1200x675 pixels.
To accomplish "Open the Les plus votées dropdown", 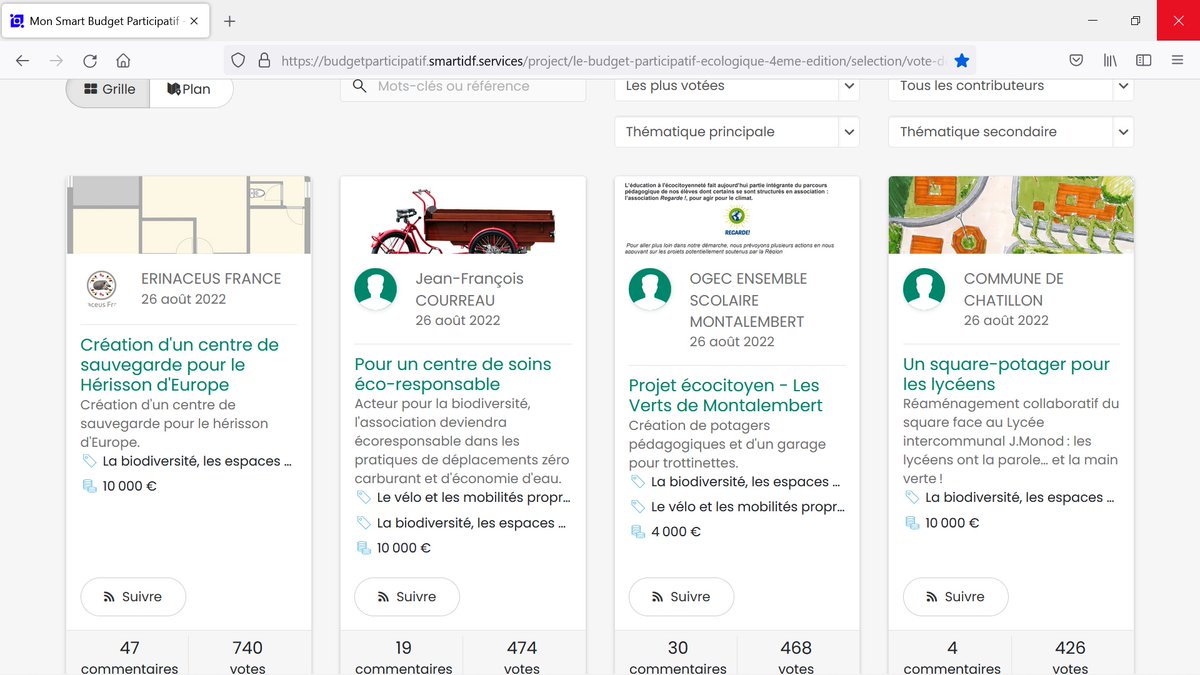I will click(x=736, y=87).
